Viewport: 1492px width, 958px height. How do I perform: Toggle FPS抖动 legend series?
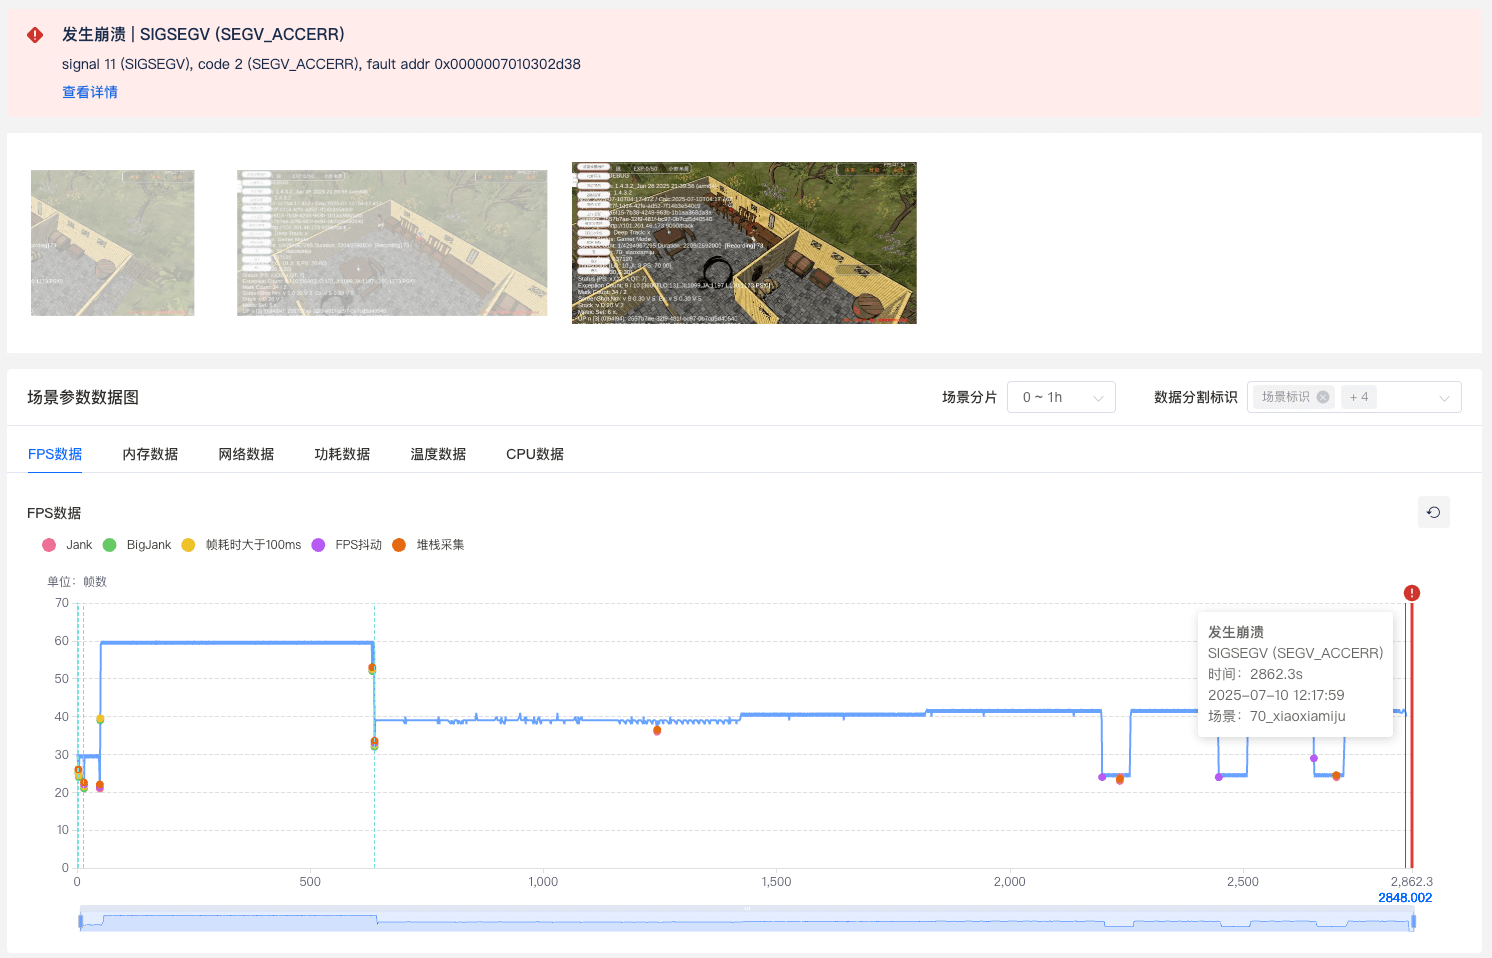pyautogui.click(x=347, y=545)
